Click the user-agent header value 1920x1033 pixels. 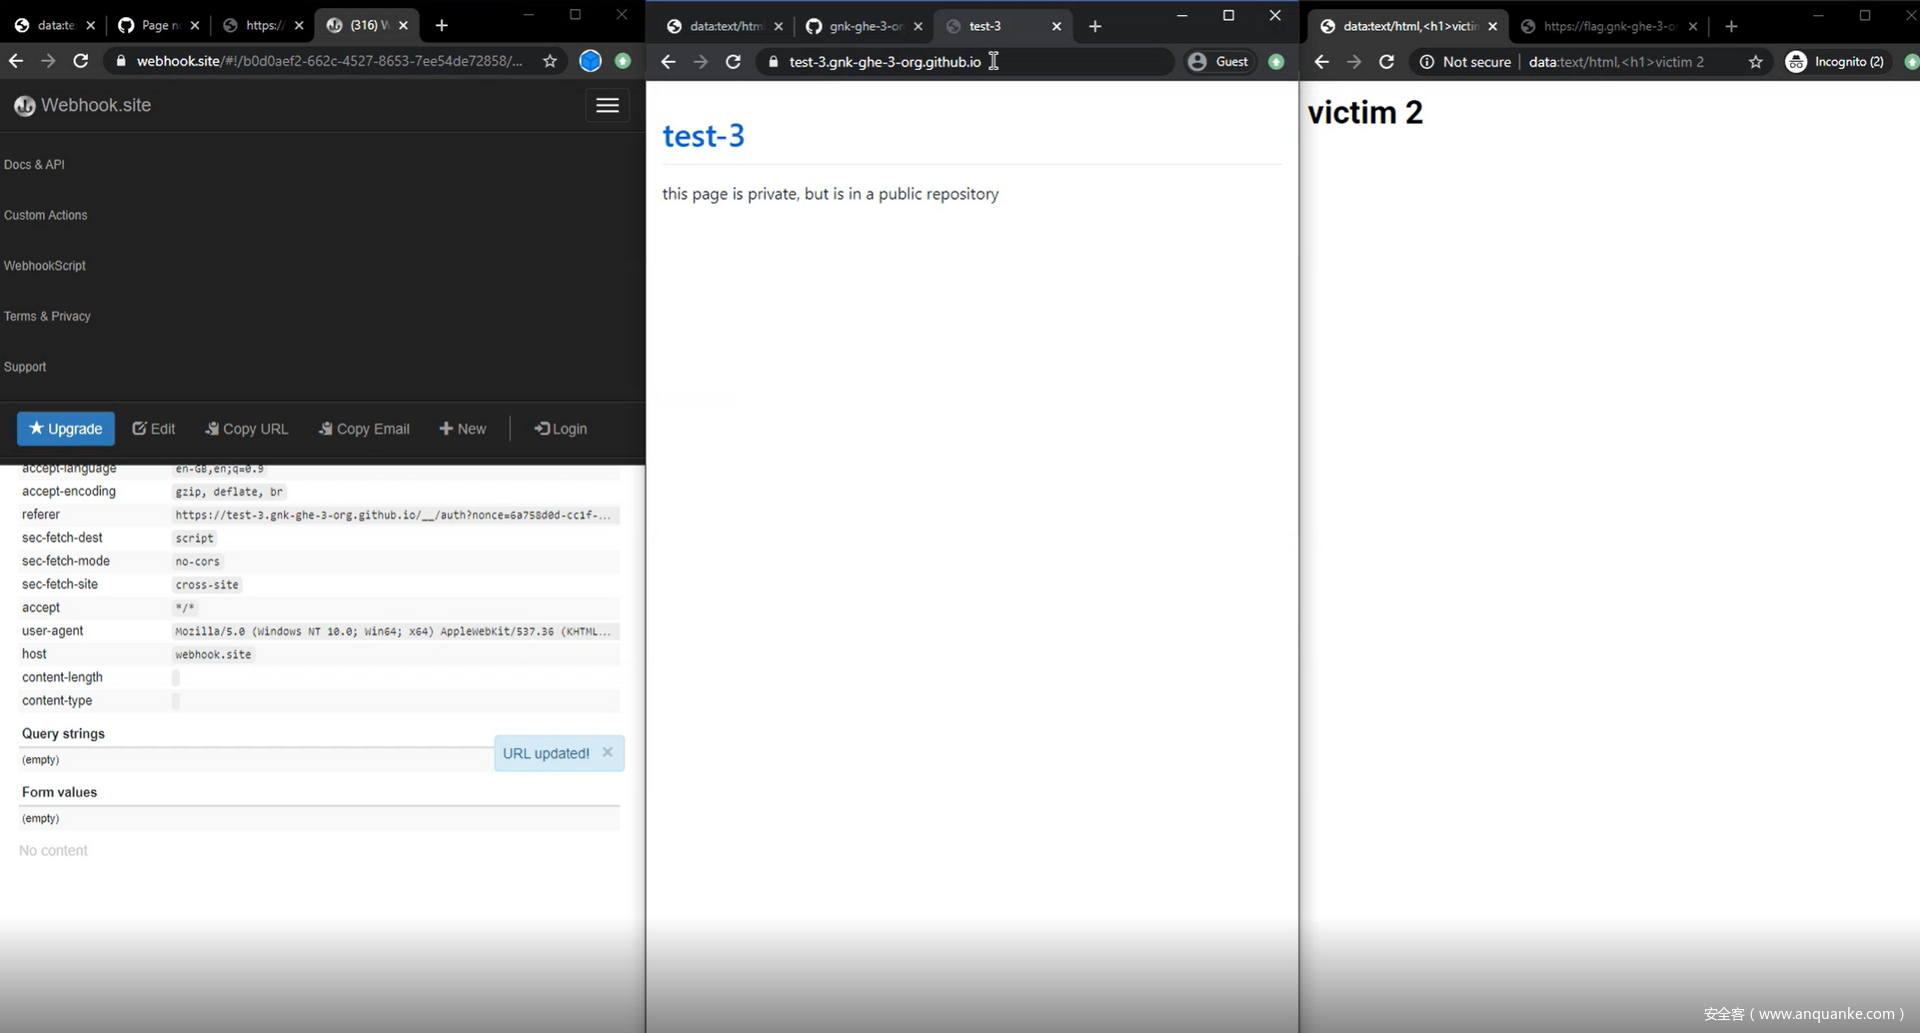pyautogui.click(x=394, y=631)
